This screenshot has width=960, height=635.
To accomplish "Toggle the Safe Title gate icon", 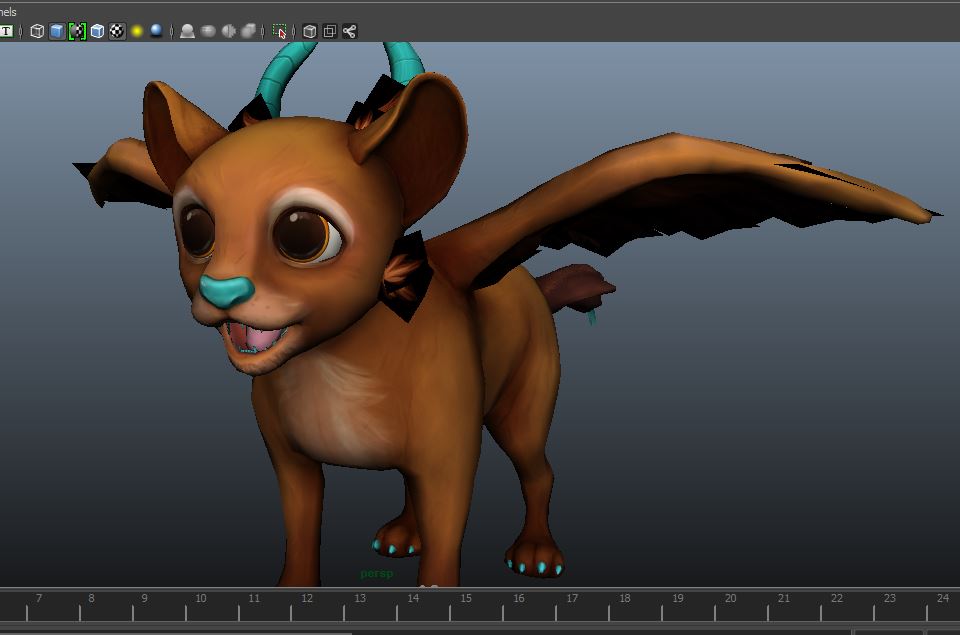I will click(6, 31).
